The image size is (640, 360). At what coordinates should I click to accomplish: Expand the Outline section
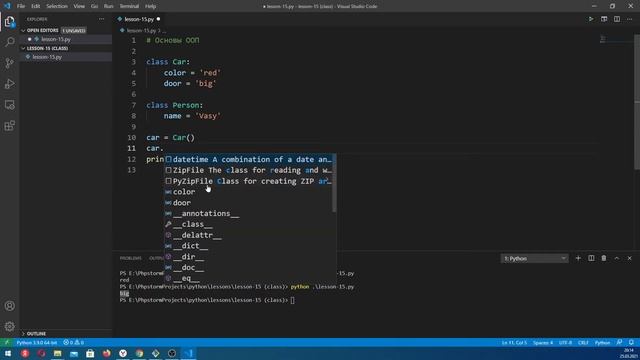36,333
